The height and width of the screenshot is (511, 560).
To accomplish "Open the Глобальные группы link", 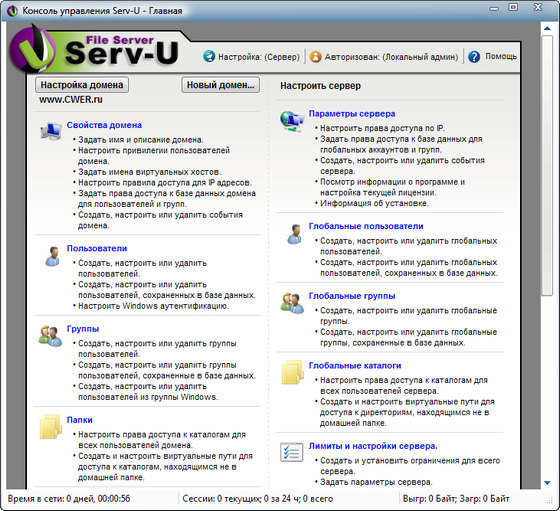I will [x=352, y=296].
